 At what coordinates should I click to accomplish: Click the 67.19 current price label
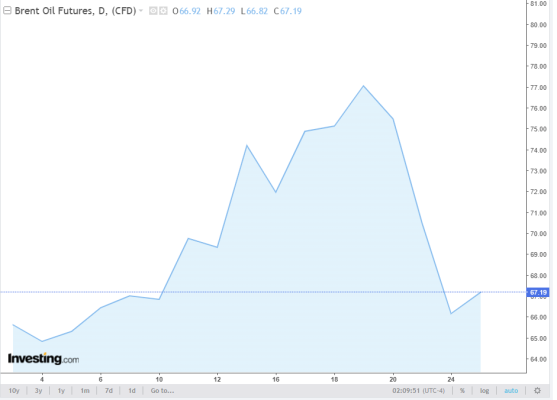point(538,292)
